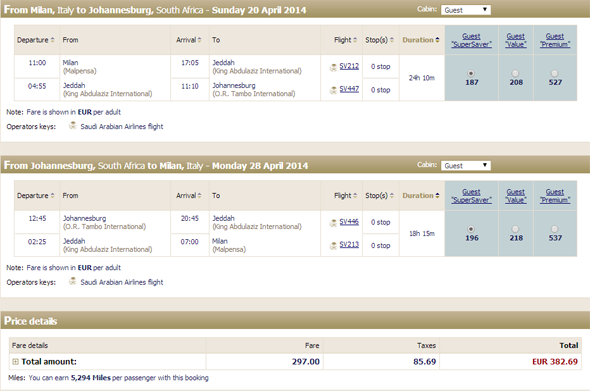Open outbound Guest Value fare header link

pyautogui.click(x=515, y=40)
